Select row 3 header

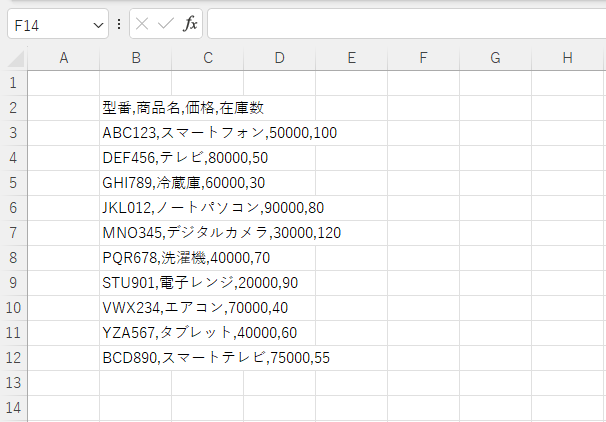14,133
